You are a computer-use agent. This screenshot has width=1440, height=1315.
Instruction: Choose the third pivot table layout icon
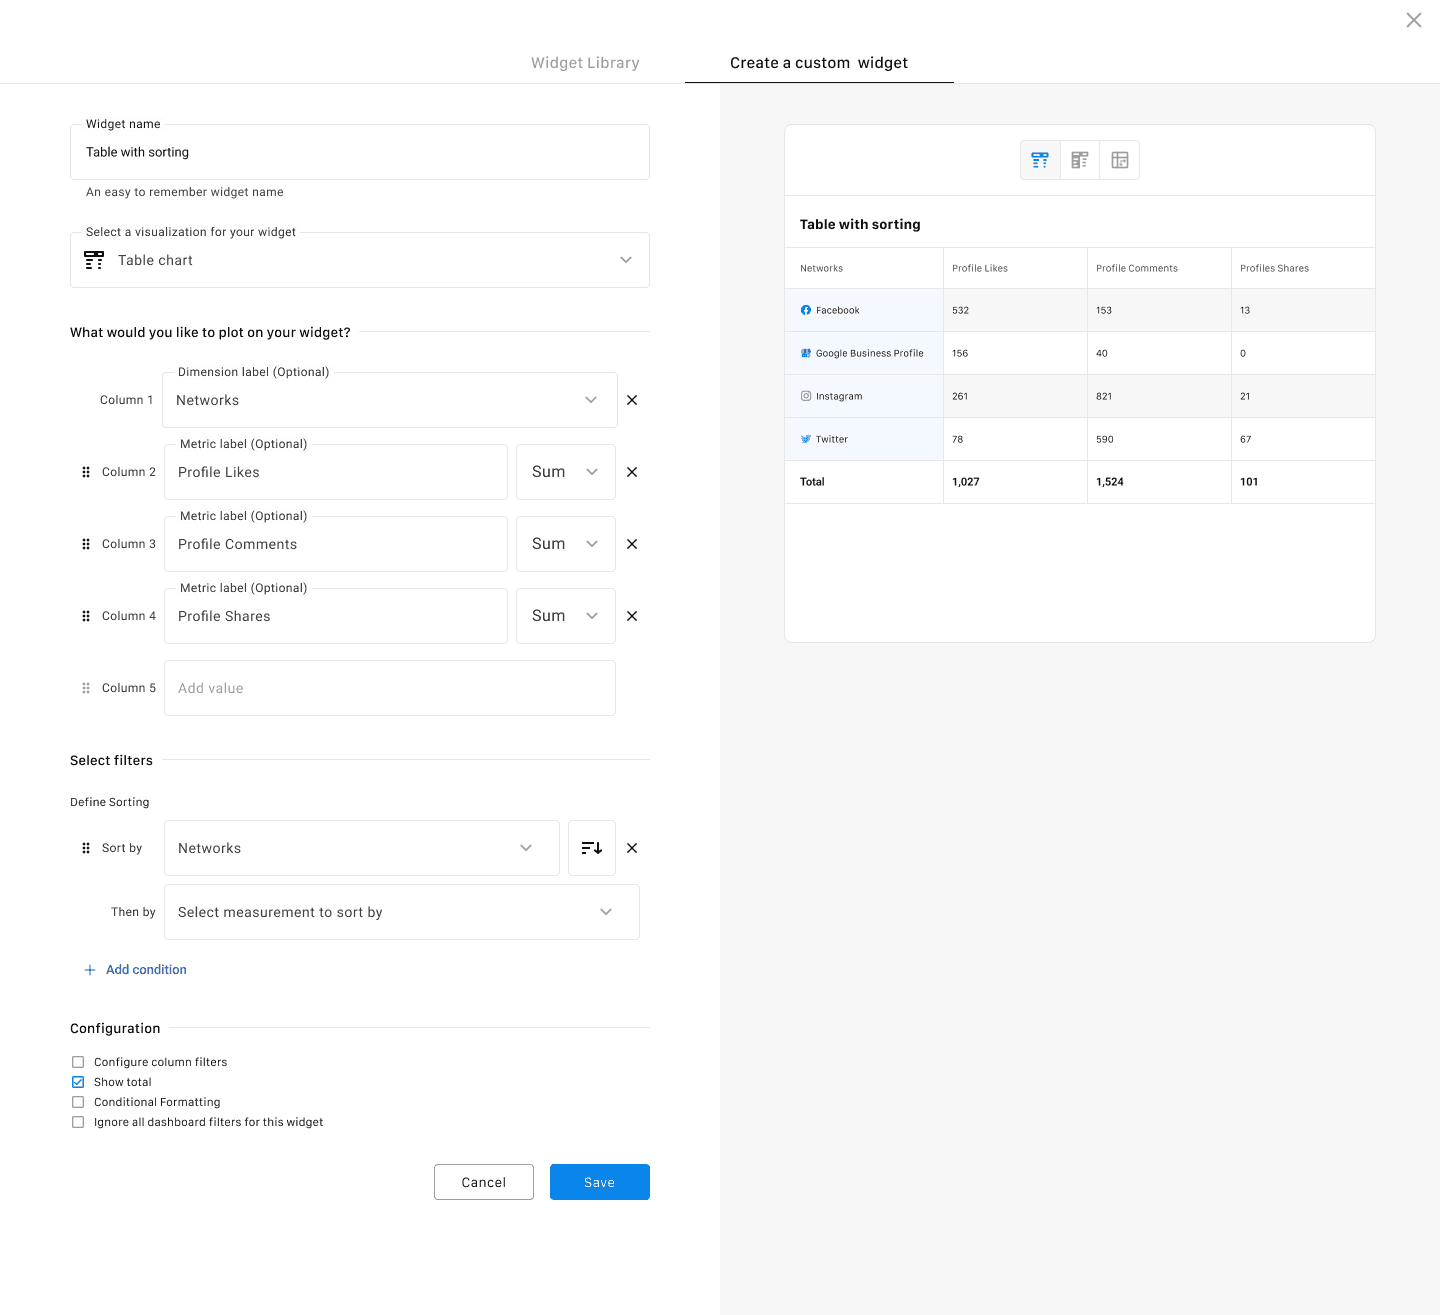point(1120,160)
